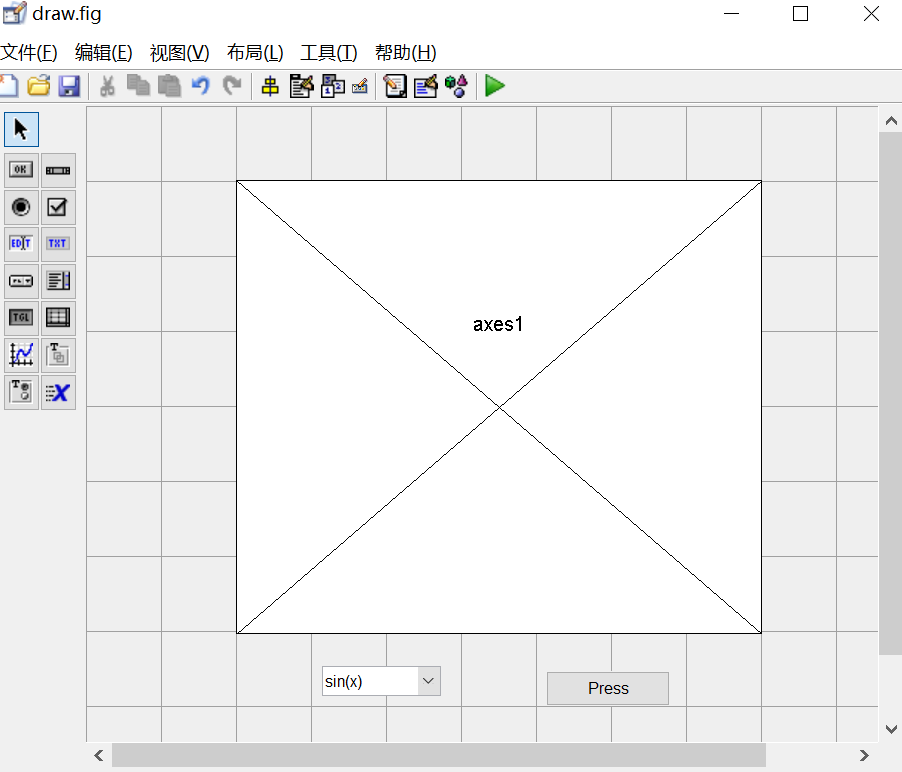Pick the Static Text component tool
Screen dimensions: 902x772
click(x=58, y=244)
